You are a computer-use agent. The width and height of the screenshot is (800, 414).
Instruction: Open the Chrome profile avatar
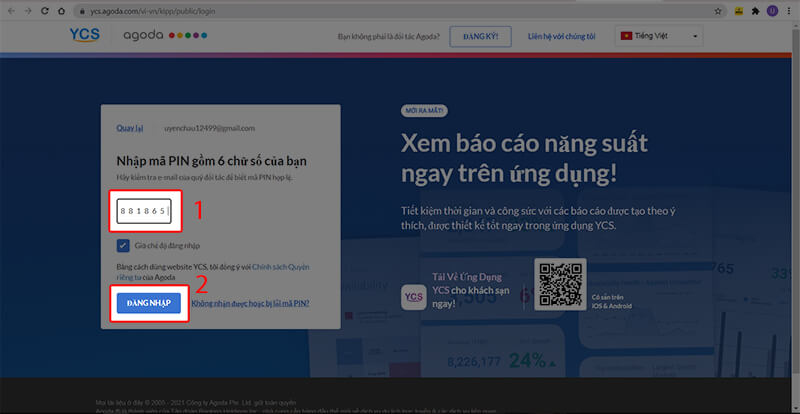tap(771, 10)
